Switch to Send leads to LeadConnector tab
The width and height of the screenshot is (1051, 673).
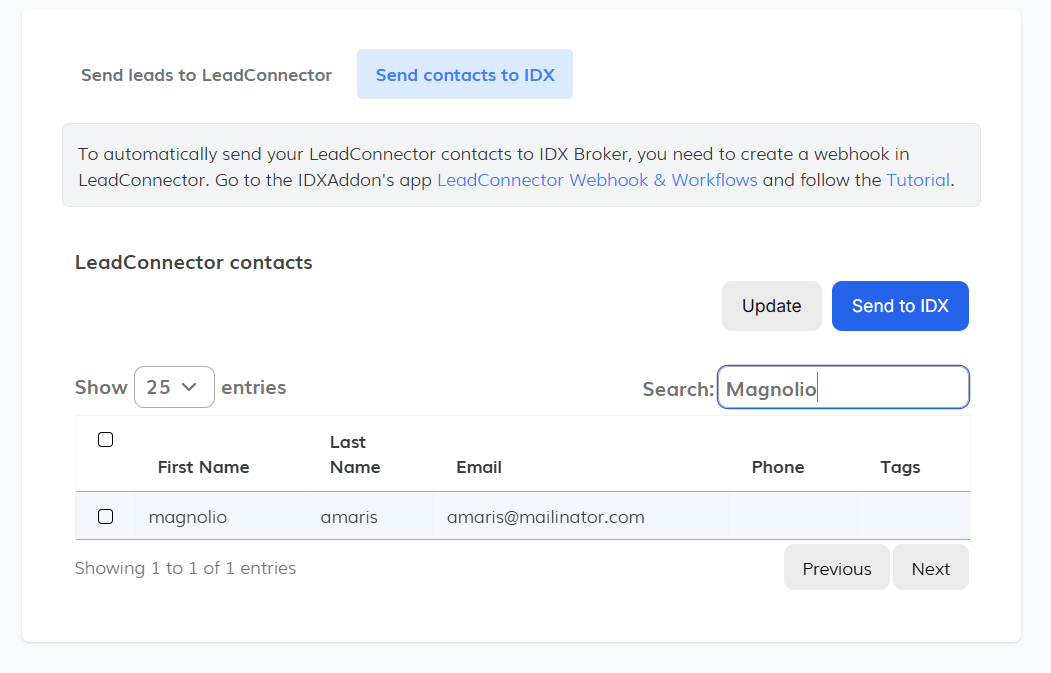(x=206, y=75)
